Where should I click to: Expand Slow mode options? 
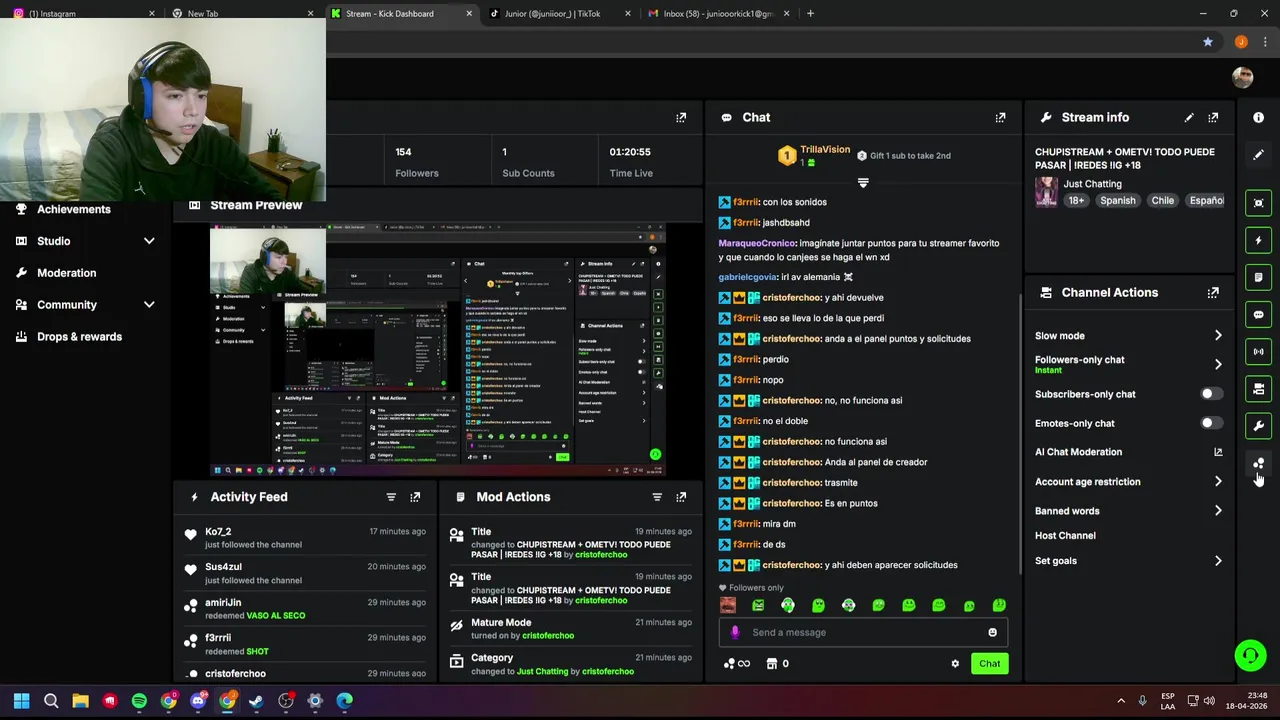1218,336
